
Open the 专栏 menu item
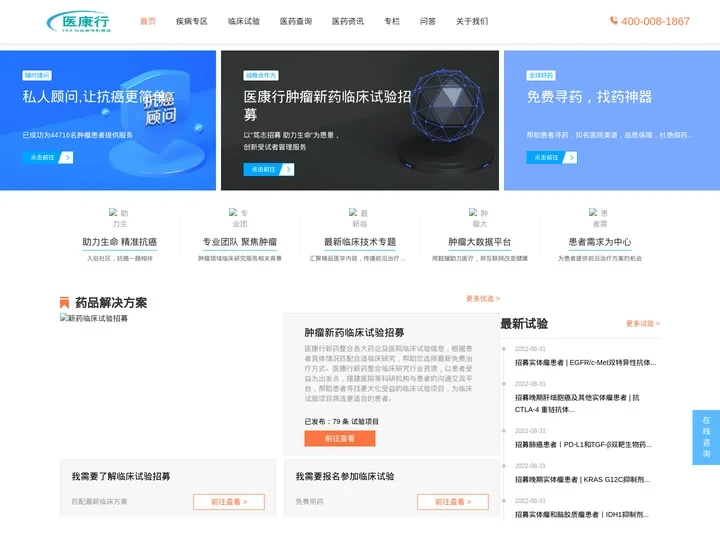[x=392, y=21]
